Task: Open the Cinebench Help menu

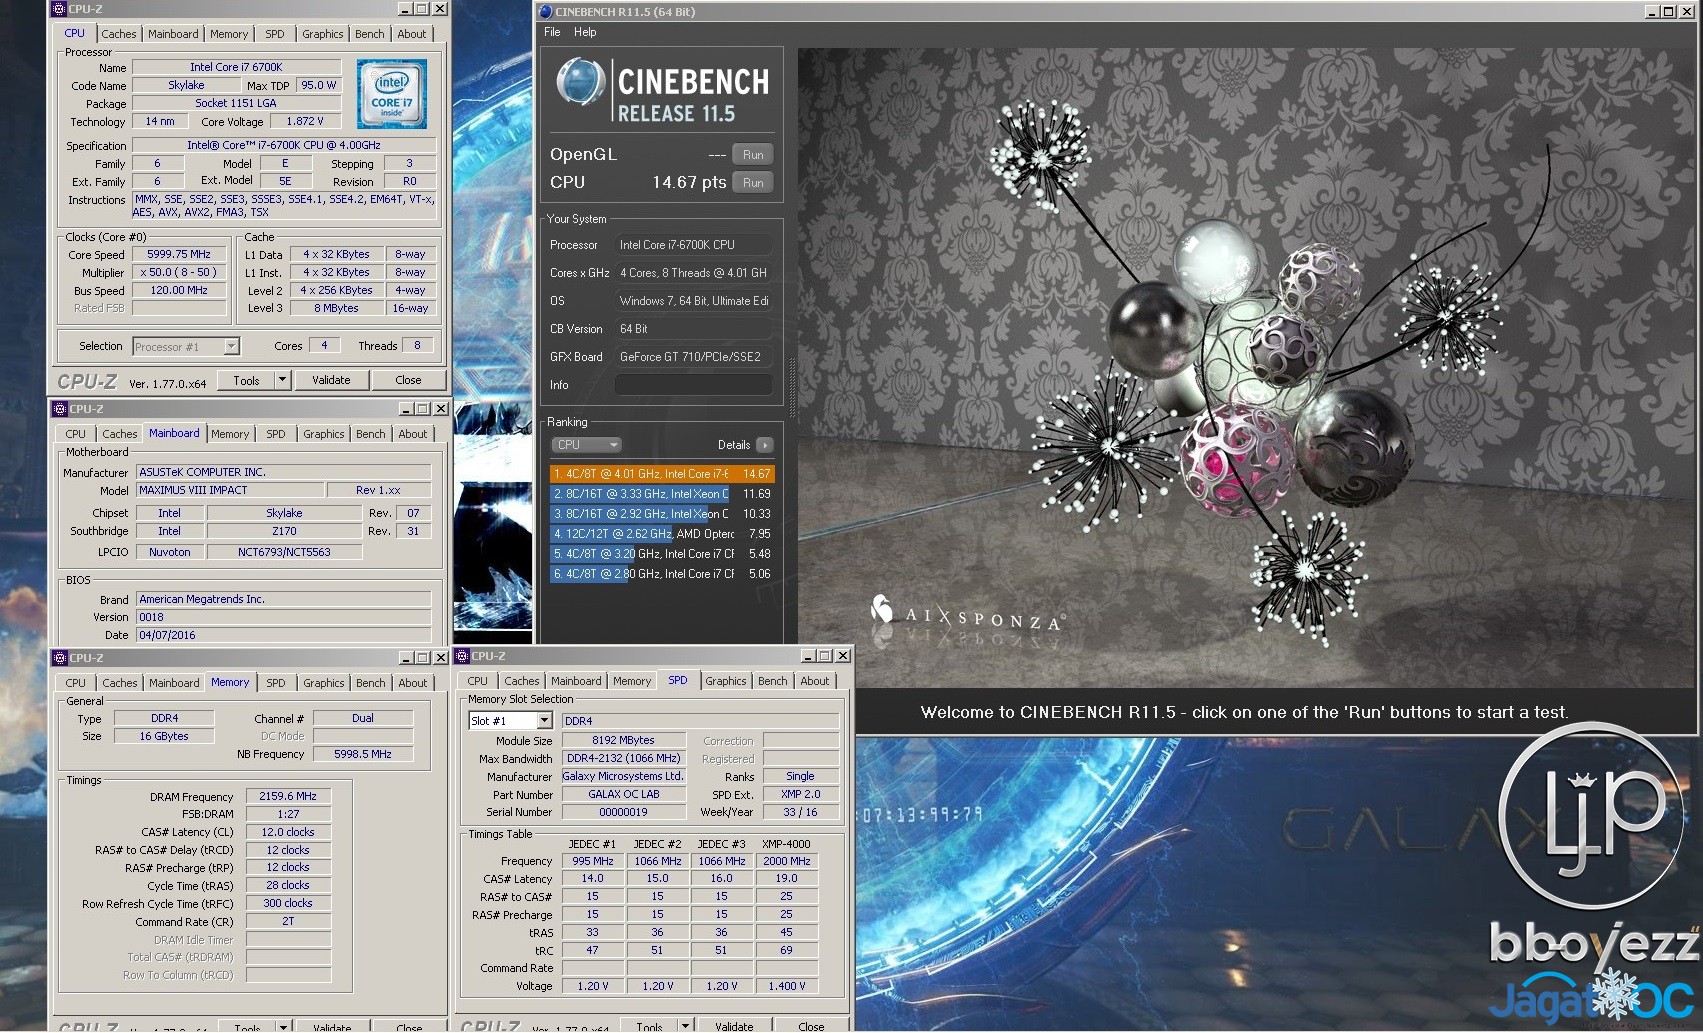Action: 585,32
